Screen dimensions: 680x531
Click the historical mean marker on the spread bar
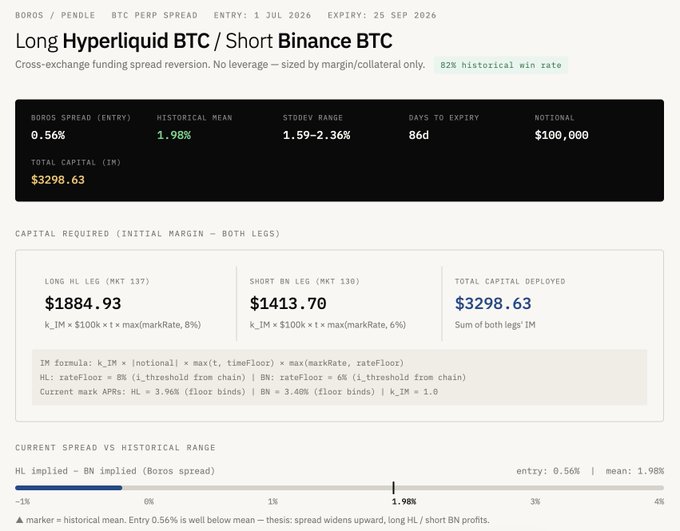point(393,488)
